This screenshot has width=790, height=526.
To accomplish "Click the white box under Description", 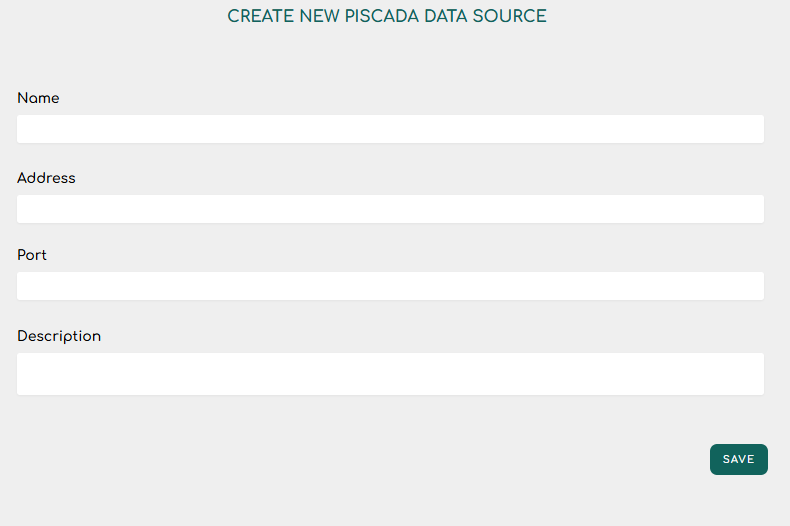I will pos(390,374).
